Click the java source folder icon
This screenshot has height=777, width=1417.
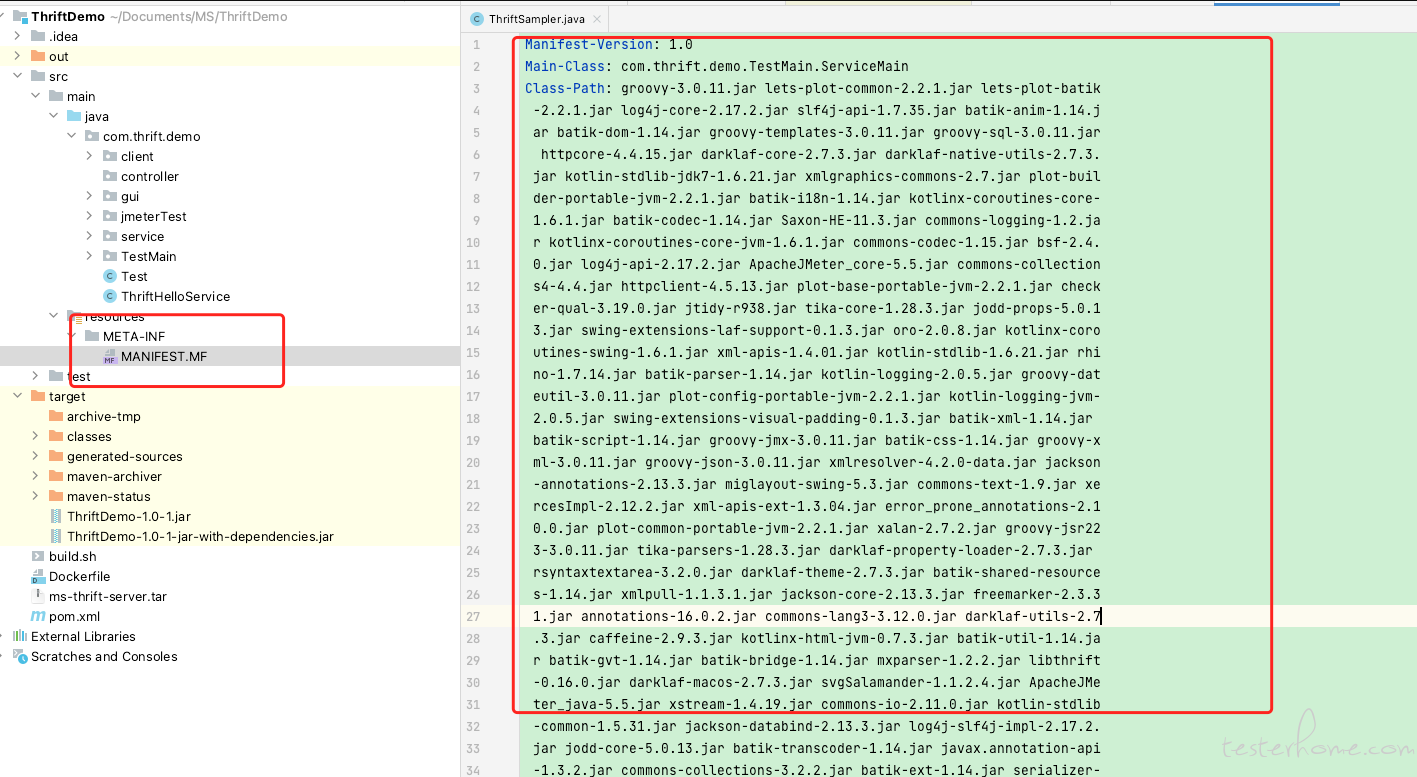pyautogui.click(x=74, y=116)
